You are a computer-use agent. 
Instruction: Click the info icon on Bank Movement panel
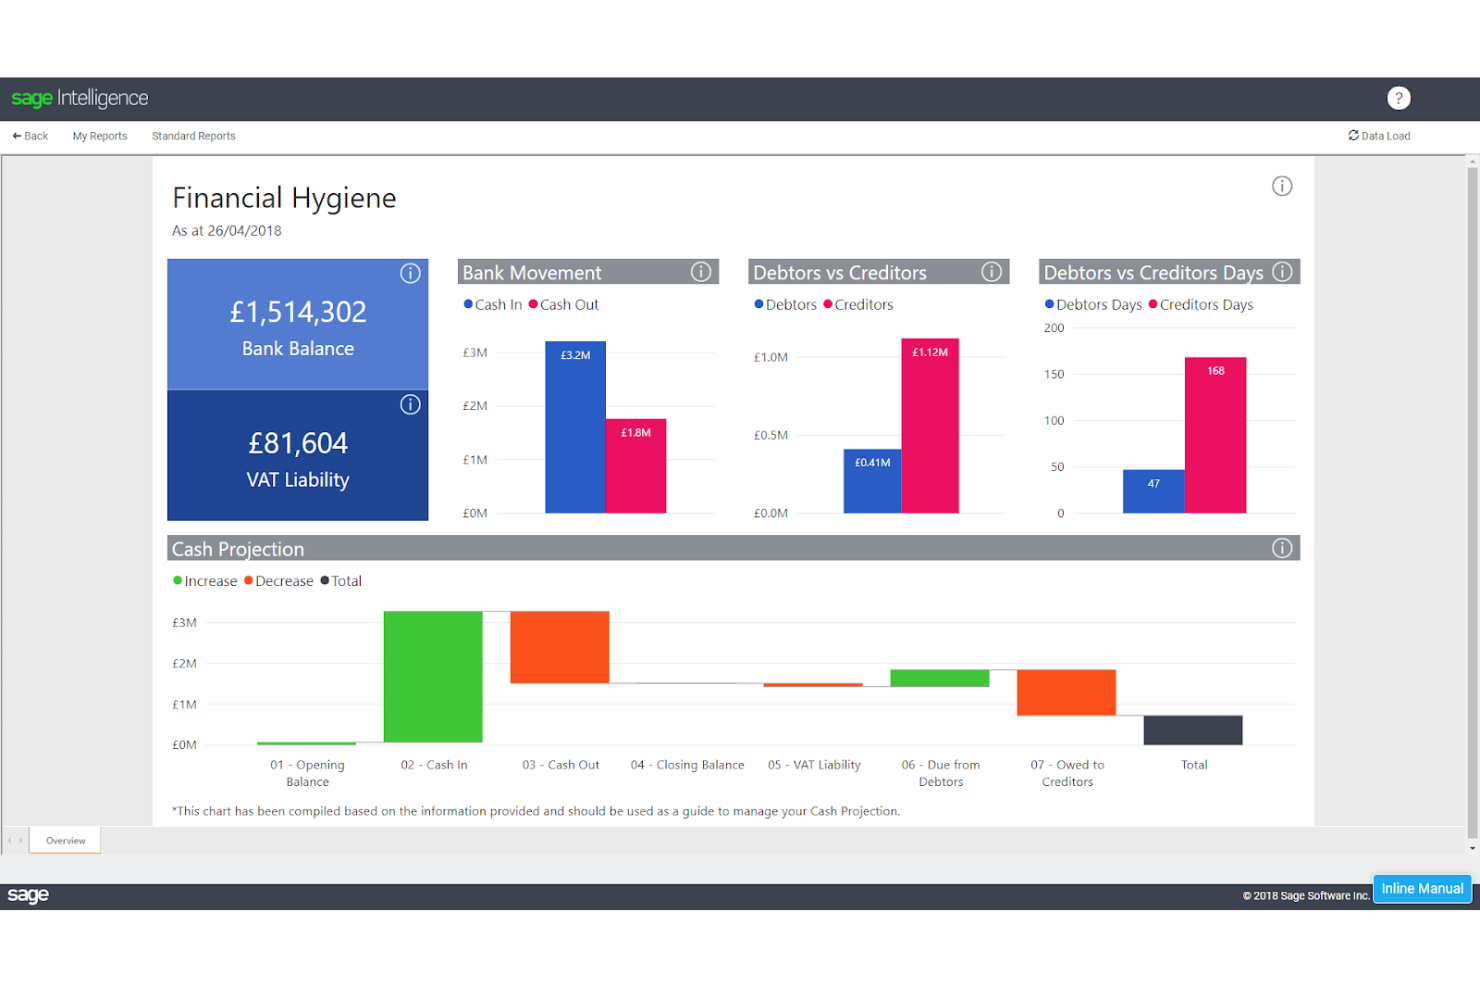coord(700,271)
